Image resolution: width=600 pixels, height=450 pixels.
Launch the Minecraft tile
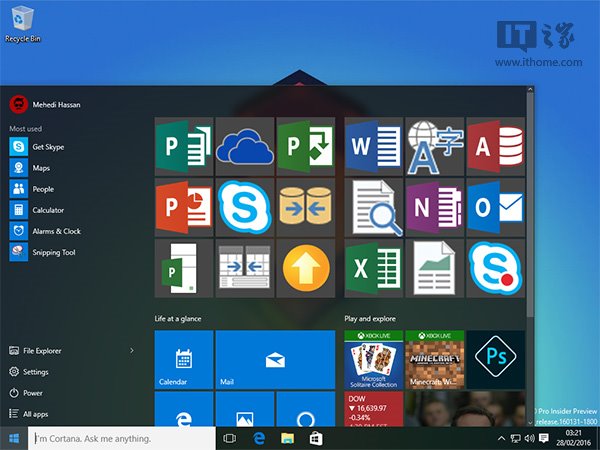pos(434,360)
